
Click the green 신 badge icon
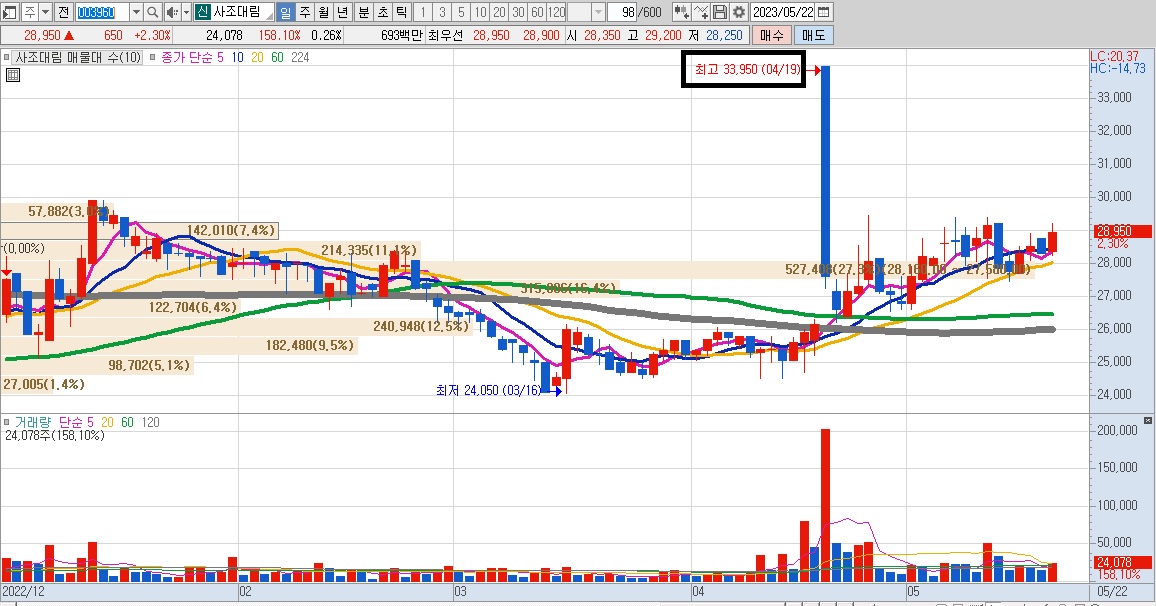point(203,12)
